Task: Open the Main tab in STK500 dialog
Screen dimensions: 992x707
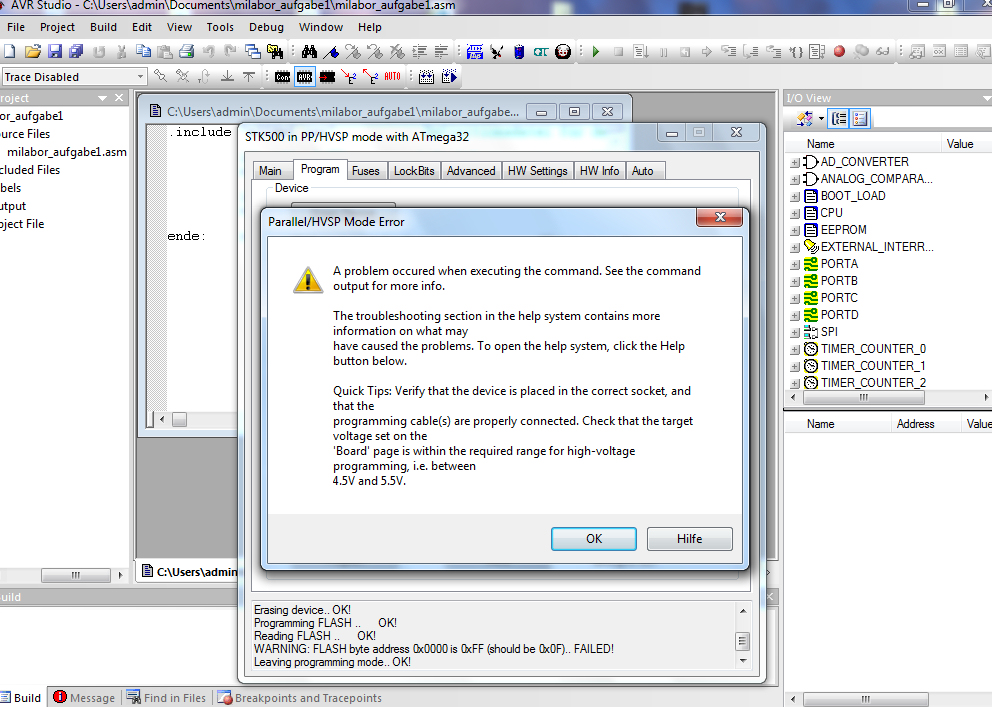Action: tap(270, 171)
